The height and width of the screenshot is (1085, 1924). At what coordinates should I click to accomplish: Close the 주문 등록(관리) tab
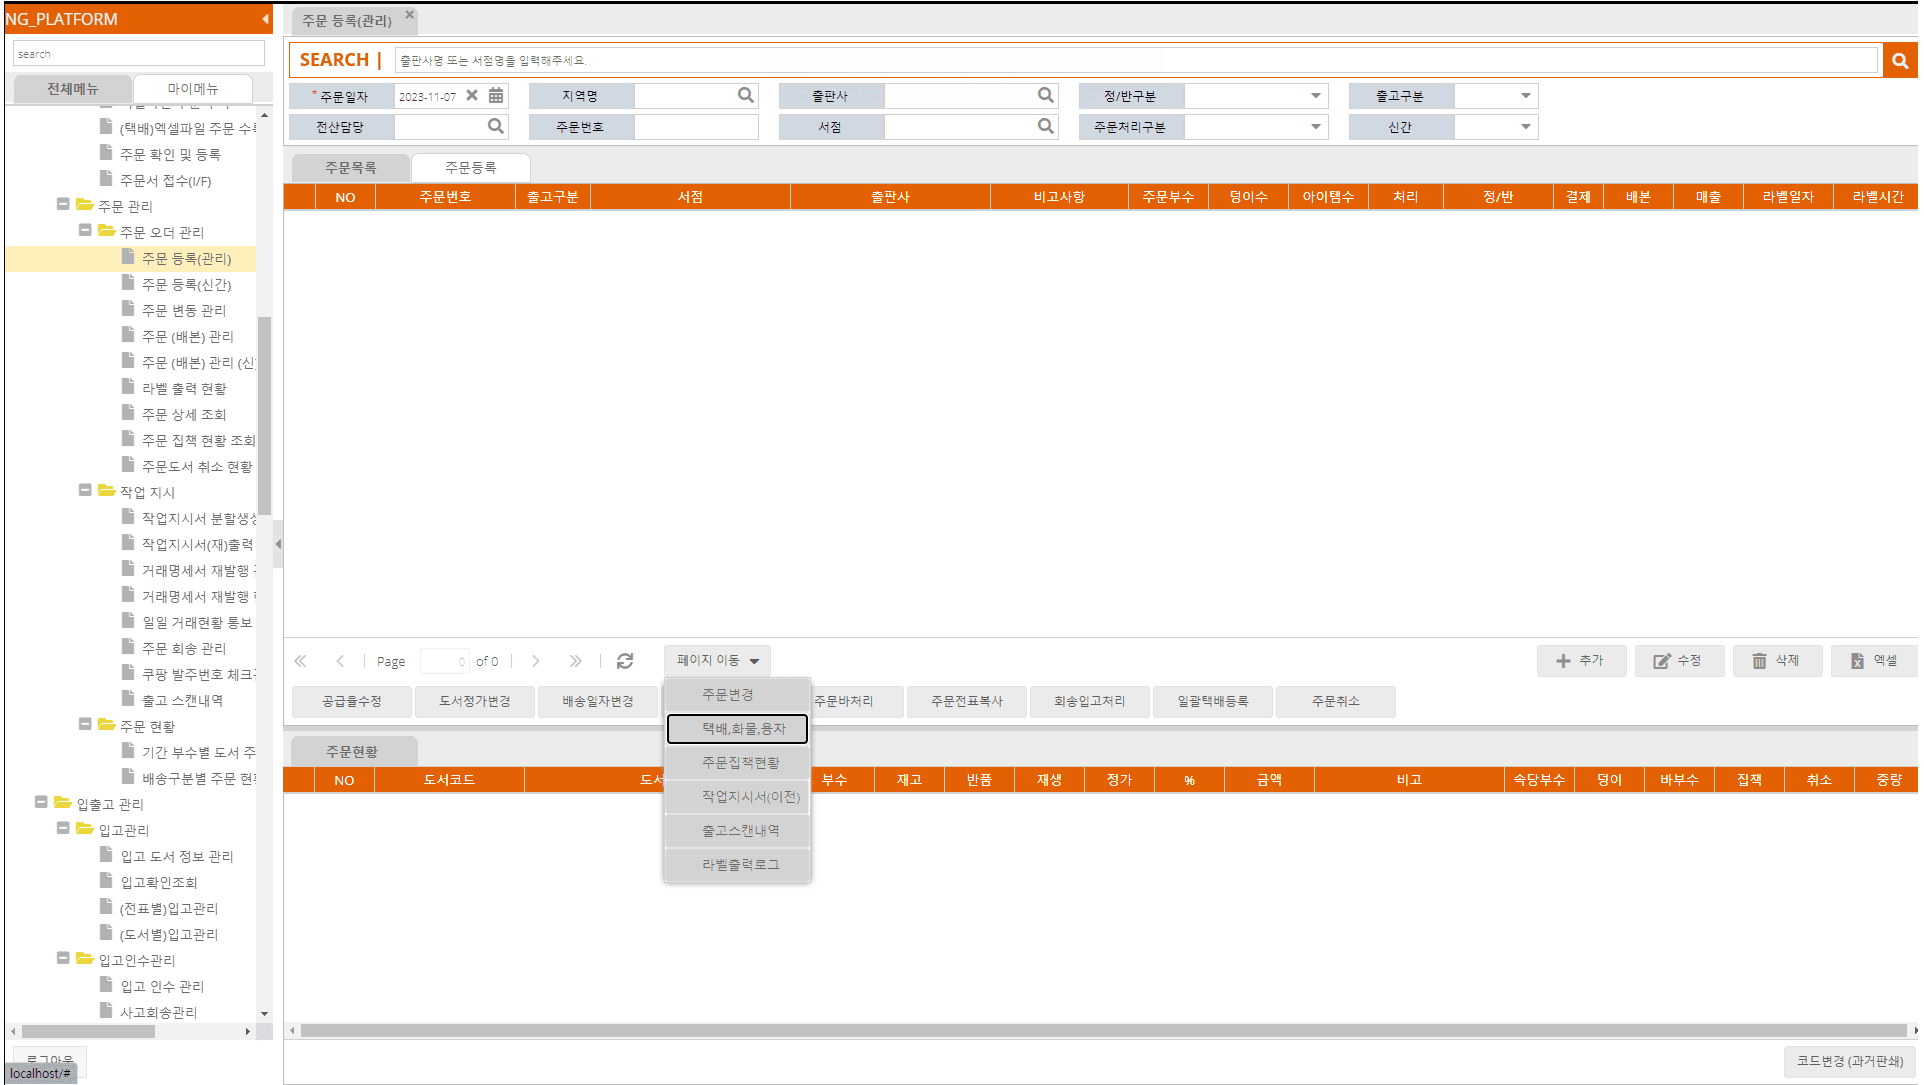[410, 15]
